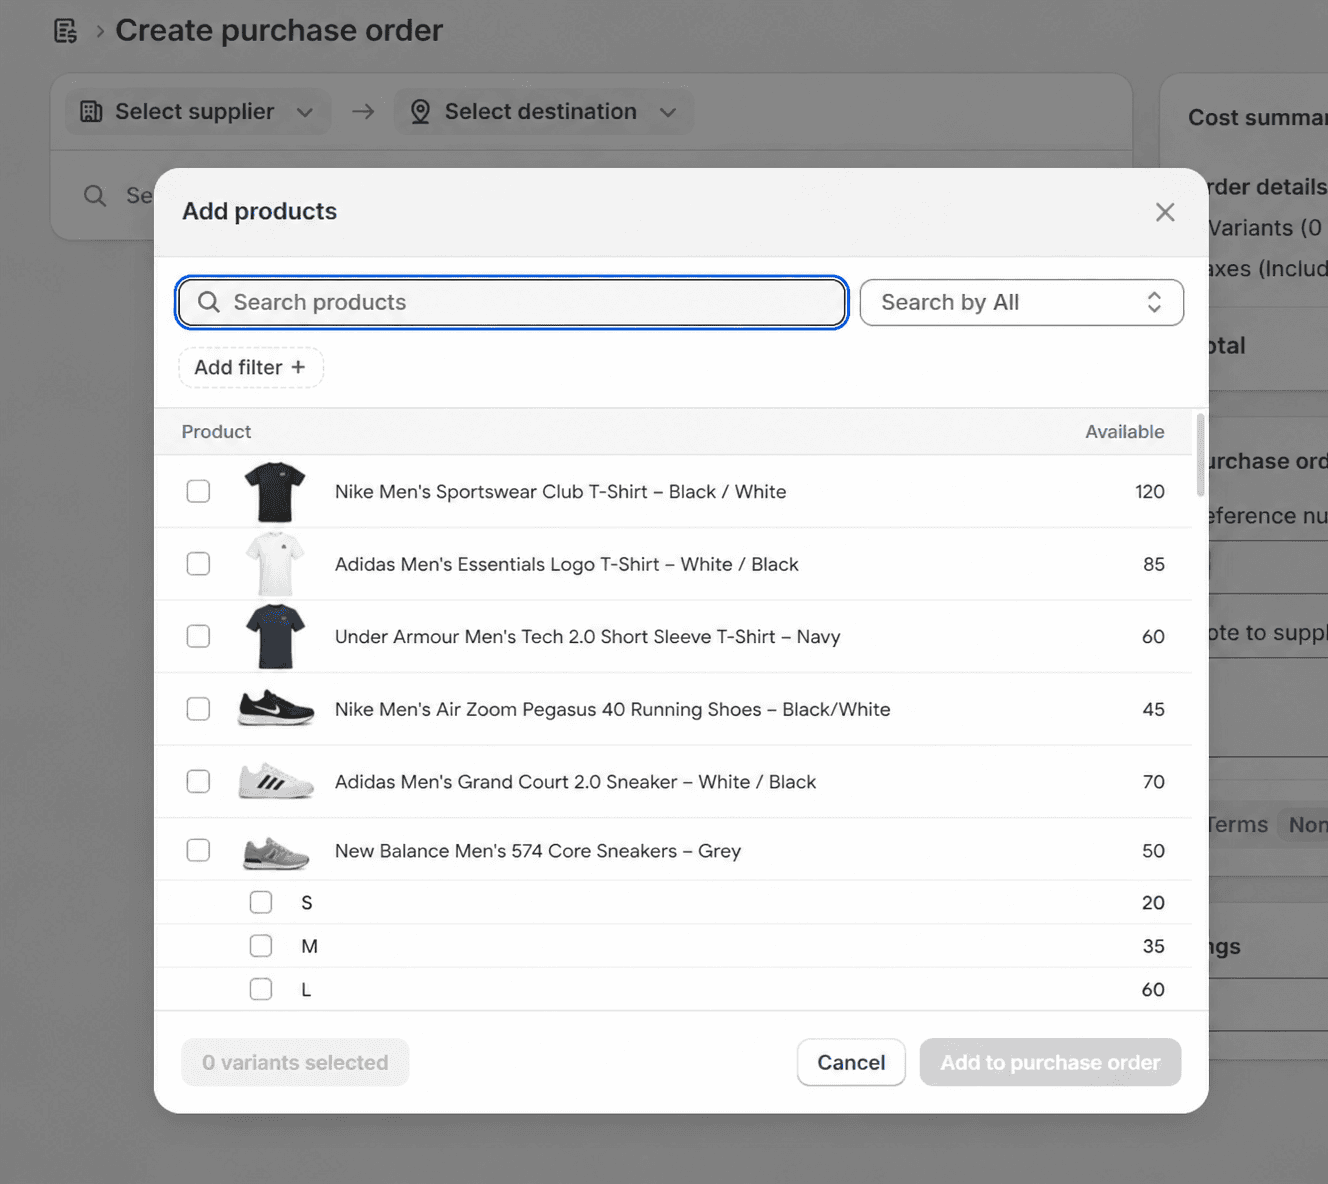Click the available count 45

pos(1154,709)
